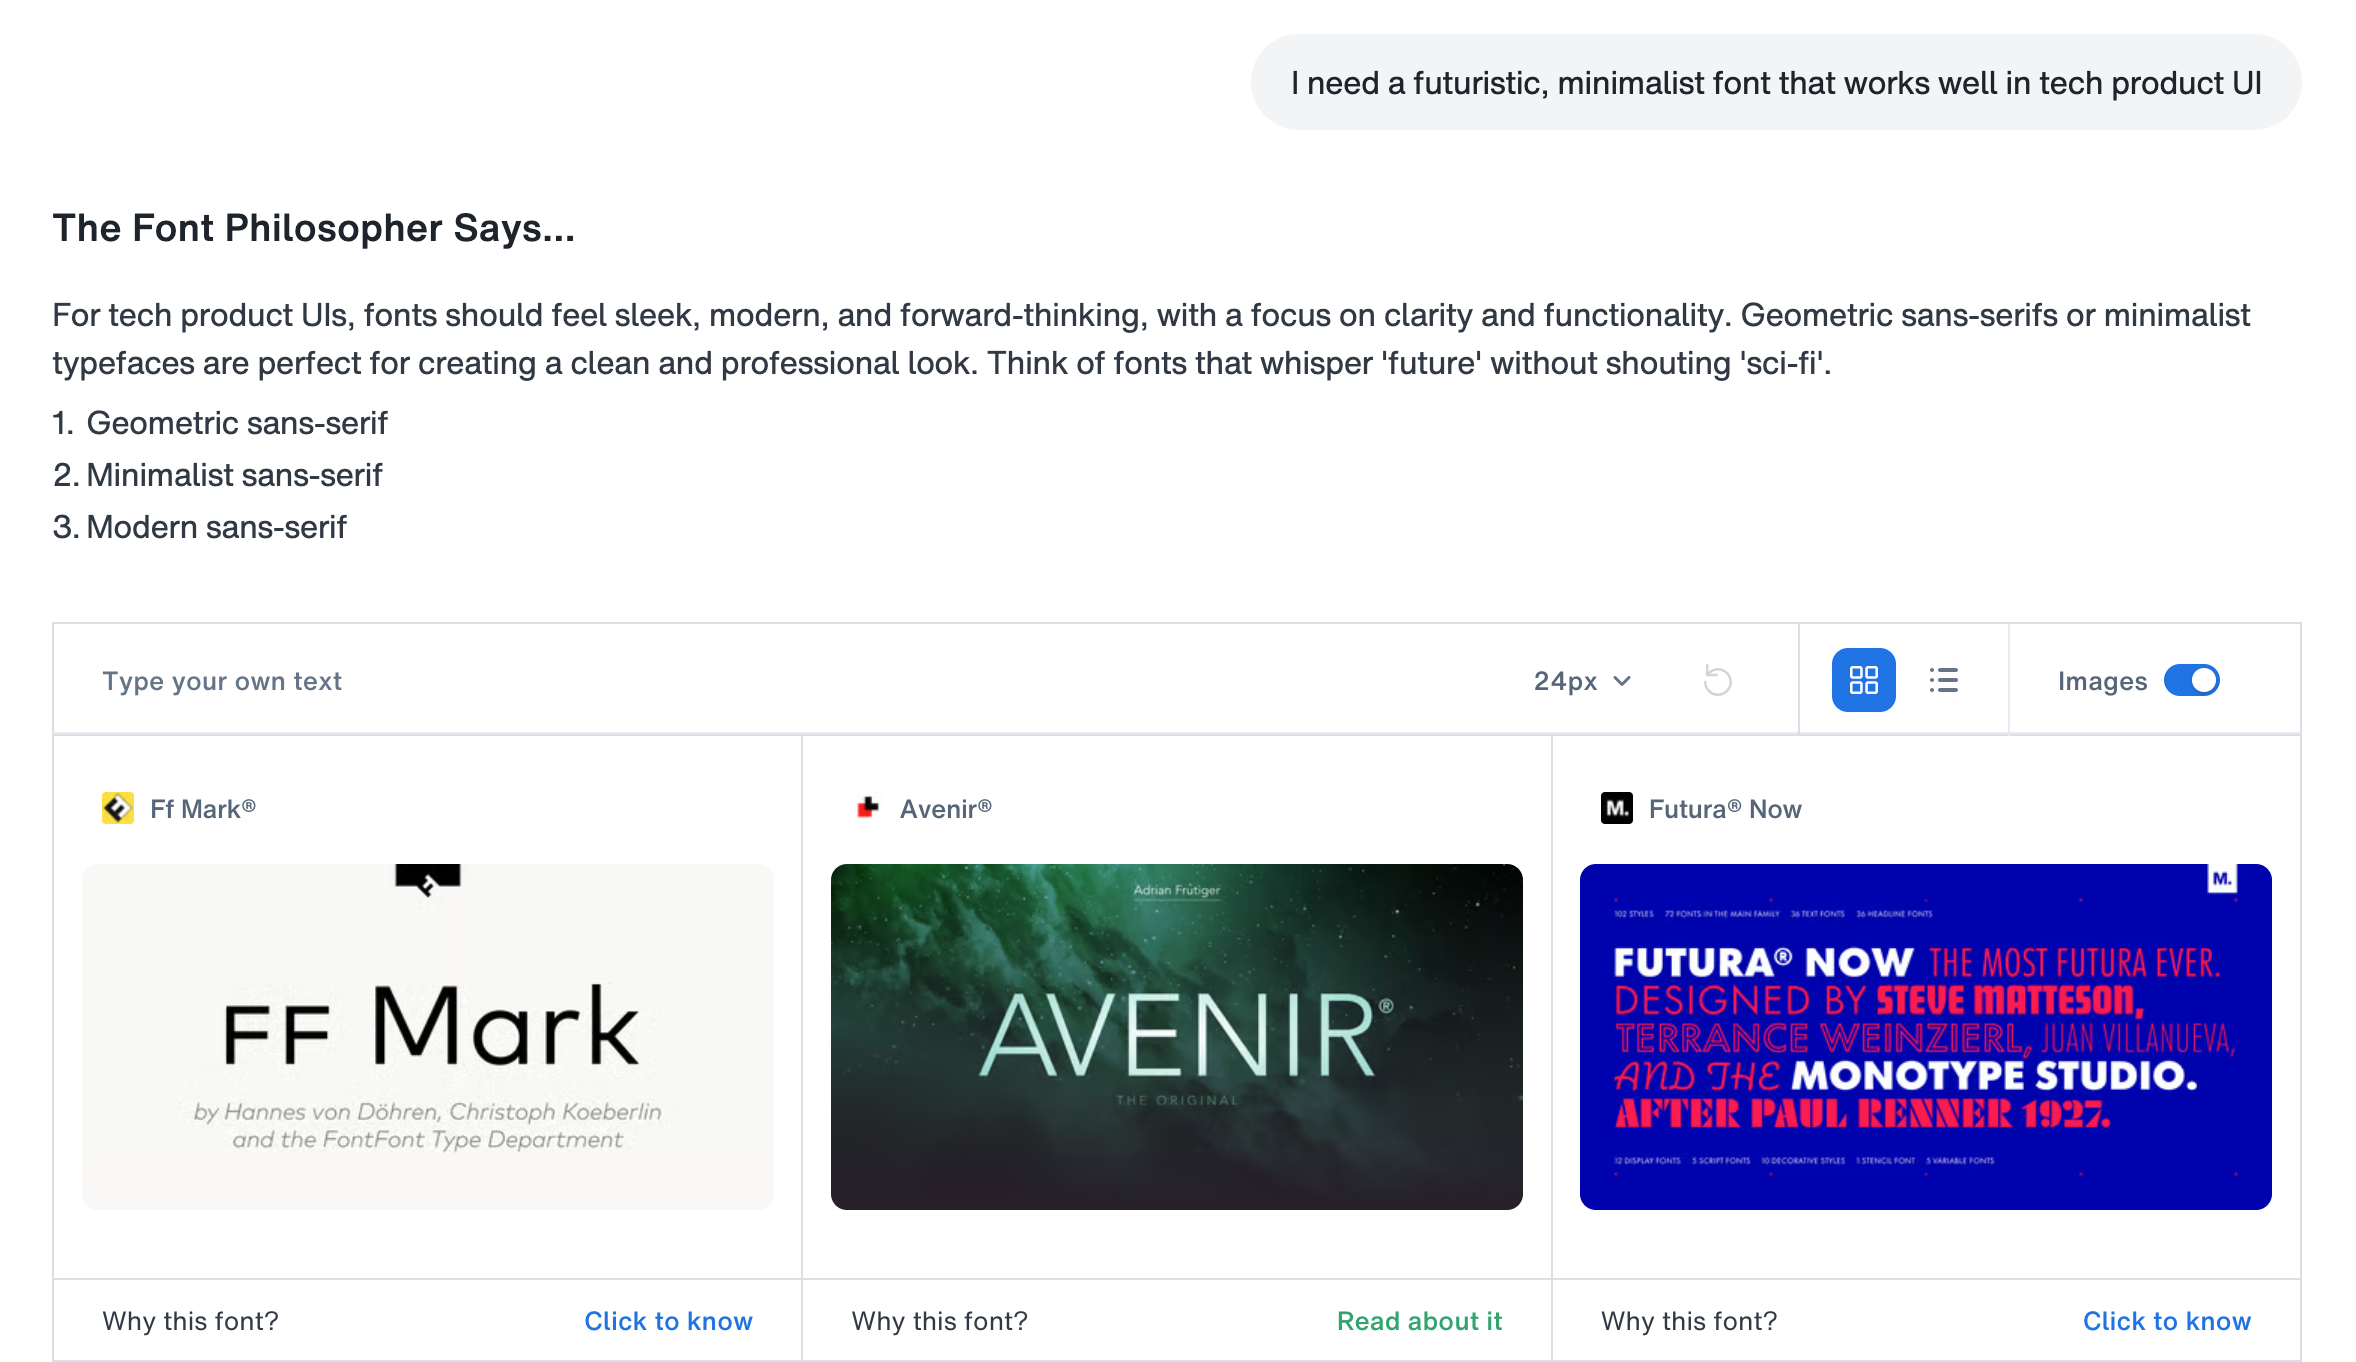Open the FF Mark preview image
Image resolution: width=2356 pixels, height=1362 pixels.
pos(428,1037)
